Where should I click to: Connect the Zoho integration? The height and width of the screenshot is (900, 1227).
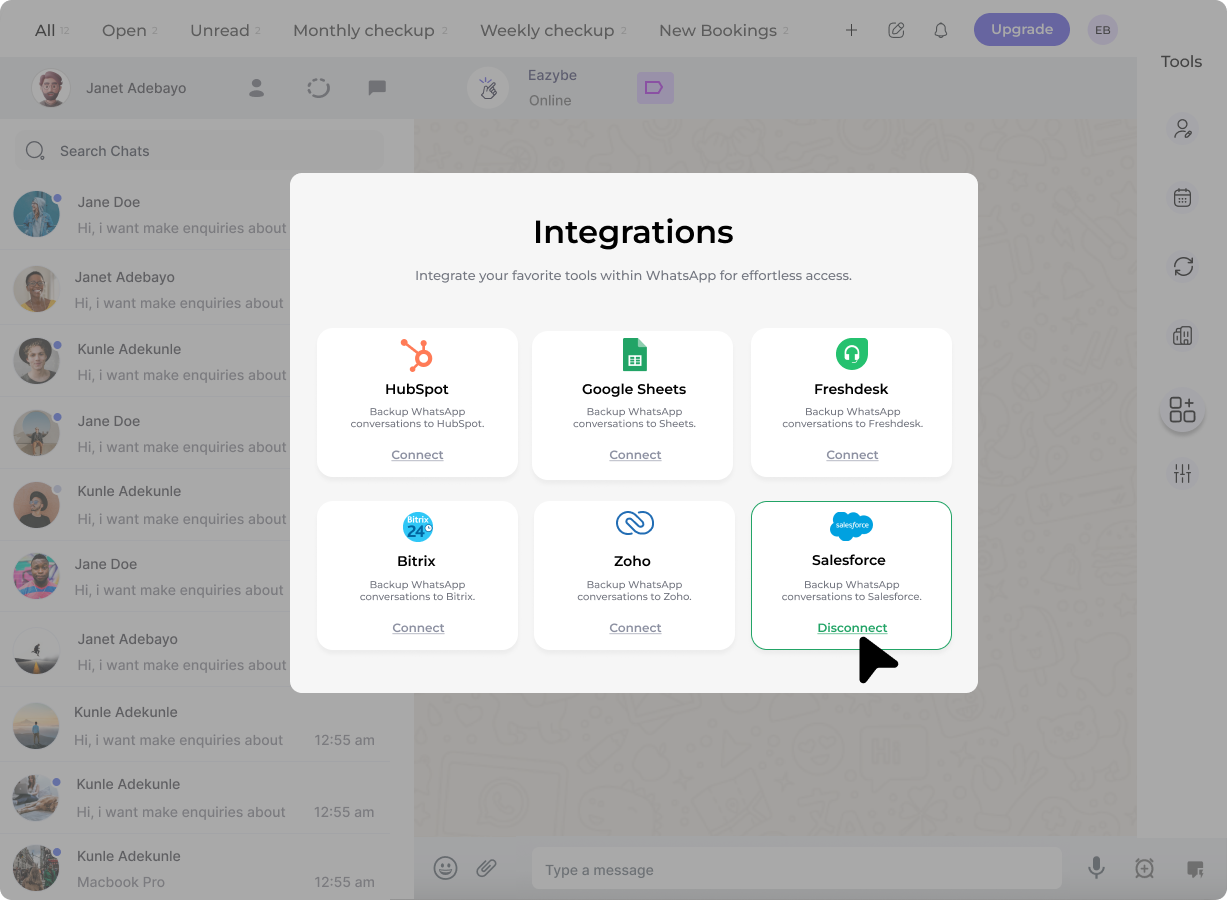click(635, 628)
